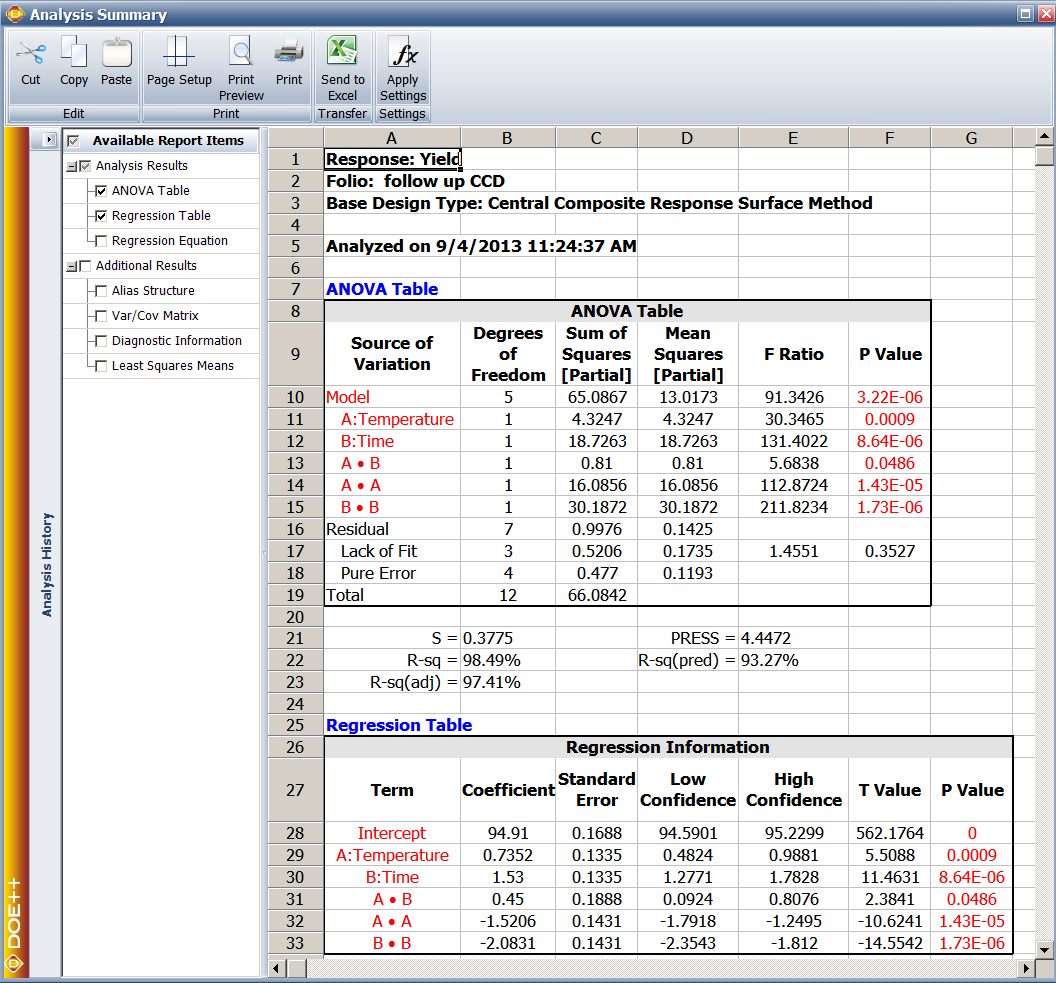Send the report to Excel
The image size is (1056, 983).
pyautogui.click(x=343, y=69)
